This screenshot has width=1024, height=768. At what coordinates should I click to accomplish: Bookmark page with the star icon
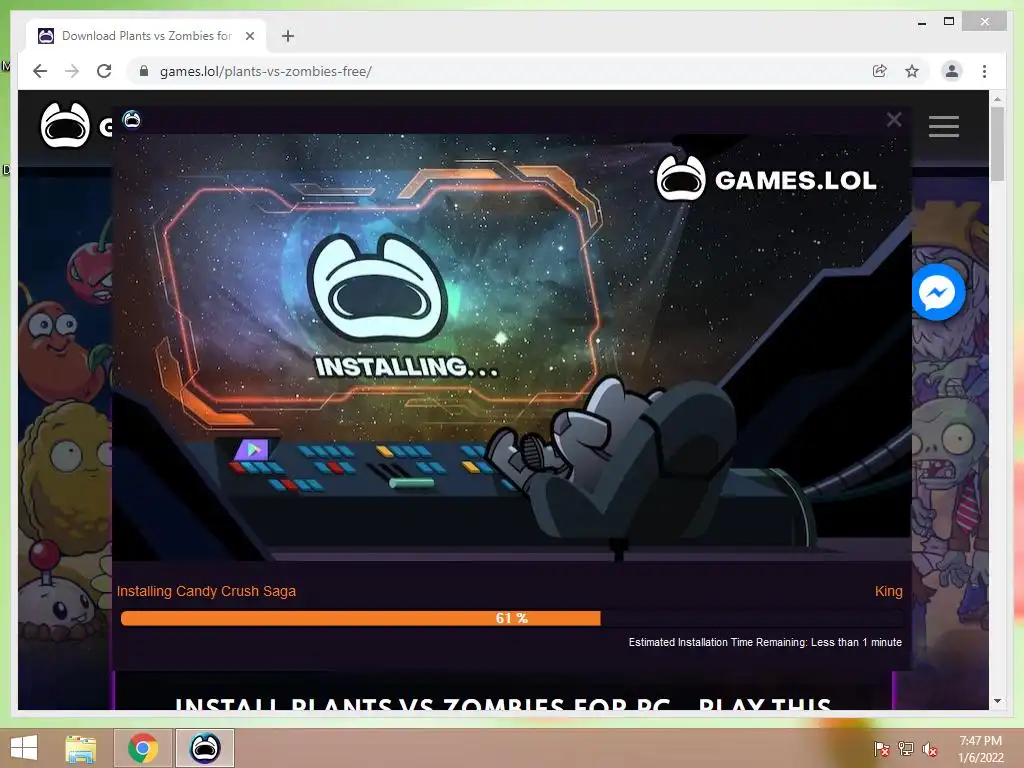912,71
